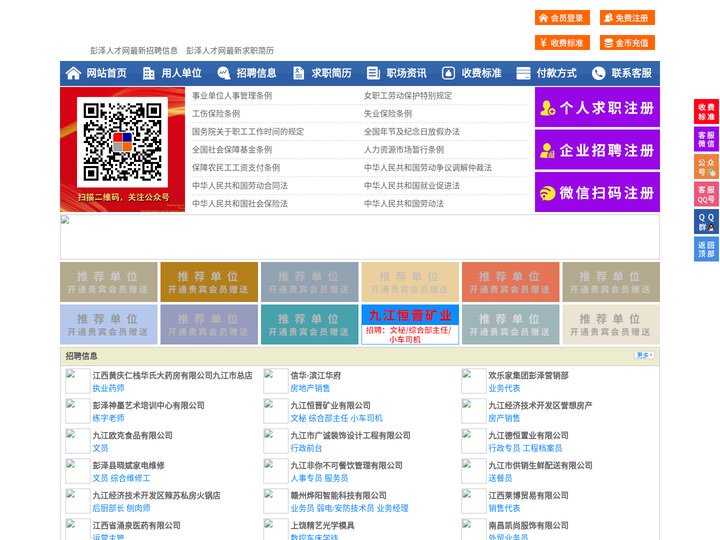Image resolution: width=720 pixels, height=540 pixels.
Task: Open the 文秘 综合部主任 小车司机 job link
Action: (336, 418)
